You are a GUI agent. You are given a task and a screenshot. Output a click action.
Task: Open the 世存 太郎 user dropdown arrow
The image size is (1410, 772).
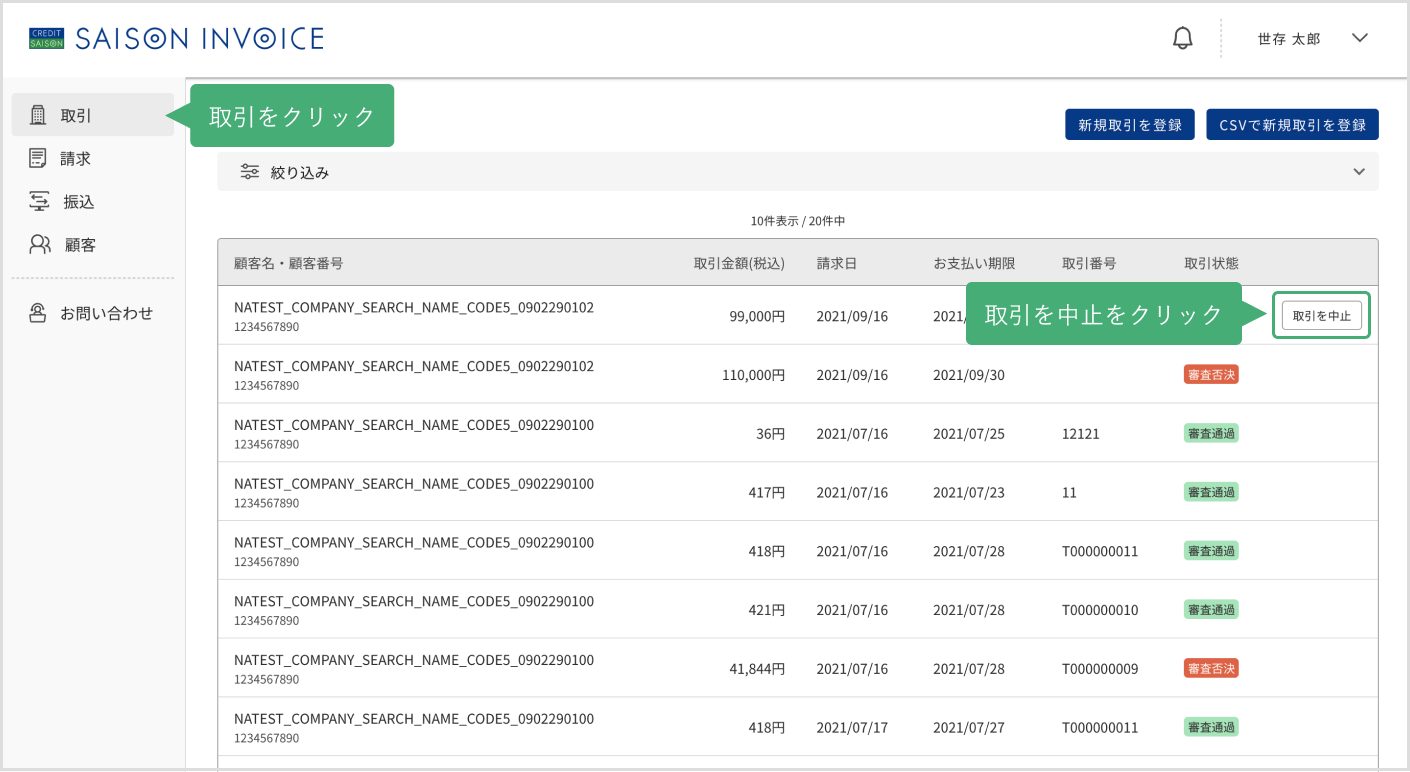click(x=1359, y=38)
